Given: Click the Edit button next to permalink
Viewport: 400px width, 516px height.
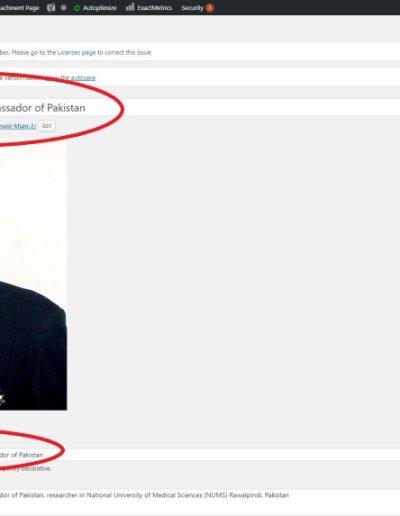Looking at the screenshot, I should [x=47, y=126].
